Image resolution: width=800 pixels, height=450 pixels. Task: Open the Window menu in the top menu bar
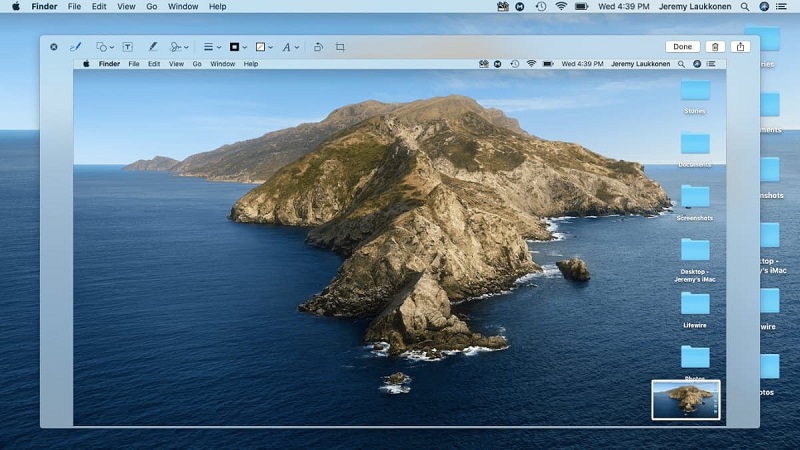pyautogui.click(x=183, y=6)
